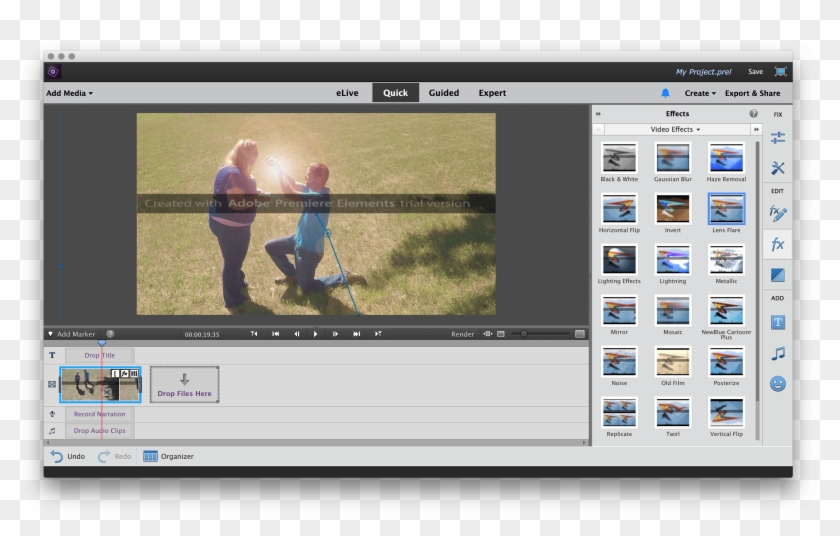Screen dimensions: 840x536
Task: Click the fullscreen monitor icon near Save
Action: [781, 72]
